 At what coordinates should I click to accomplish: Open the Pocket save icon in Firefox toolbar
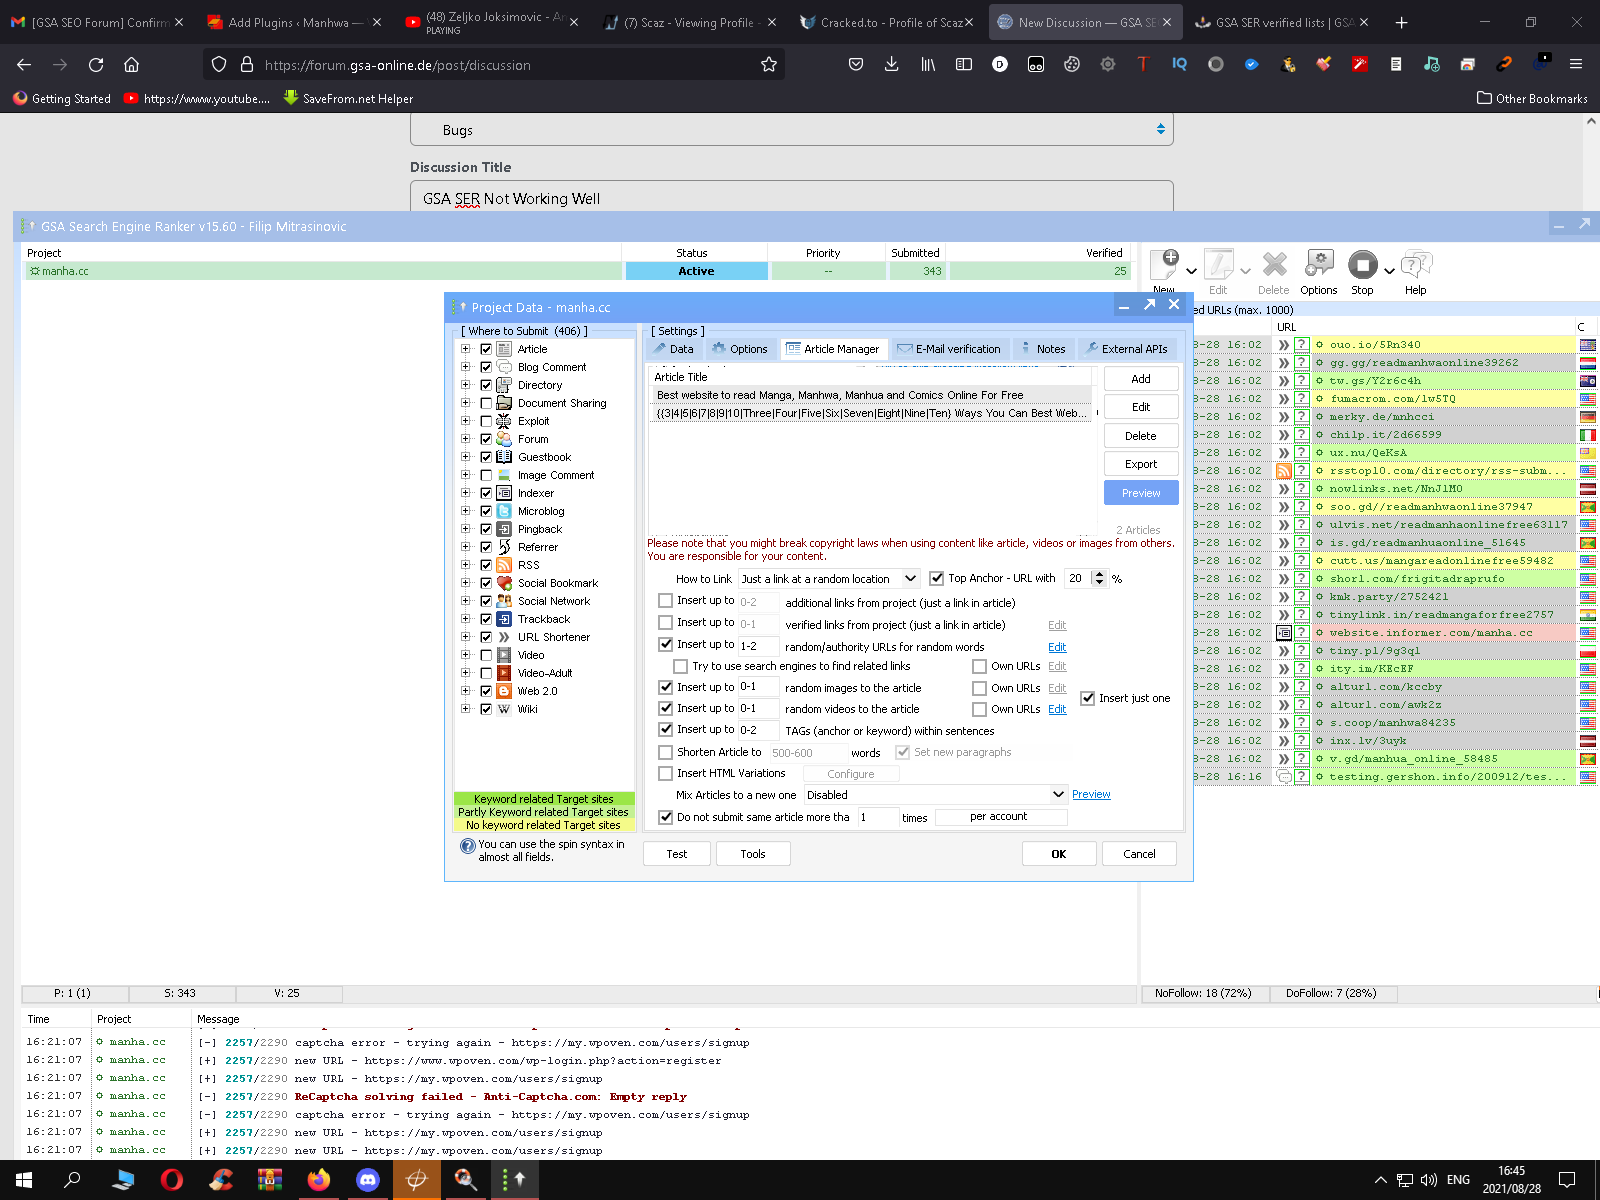point(856,64)
